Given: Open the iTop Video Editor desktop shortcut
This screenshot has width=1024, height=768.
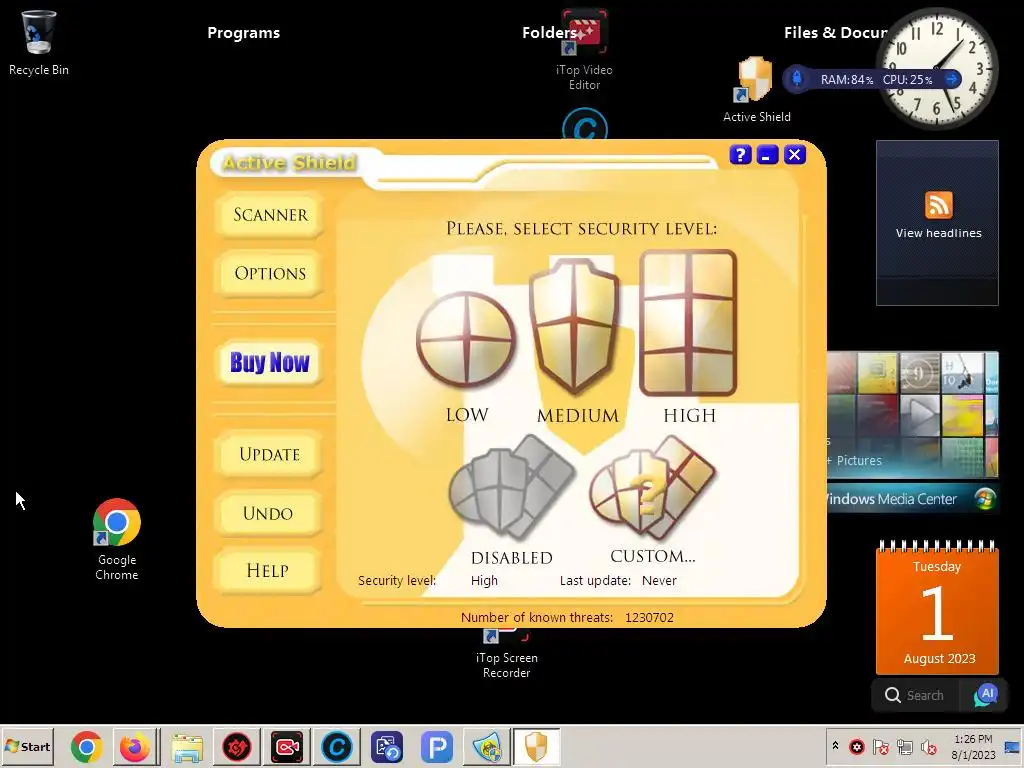Looking at the screenshot, I should click(584, 50).
